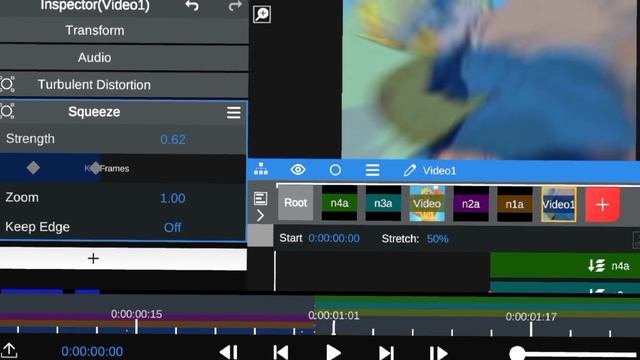The height and width of the screenshot is (360, 640).
Task: Click the timeline ruler at 0:00:01:17
Action: pyautogui.click(x=531, y=317)
